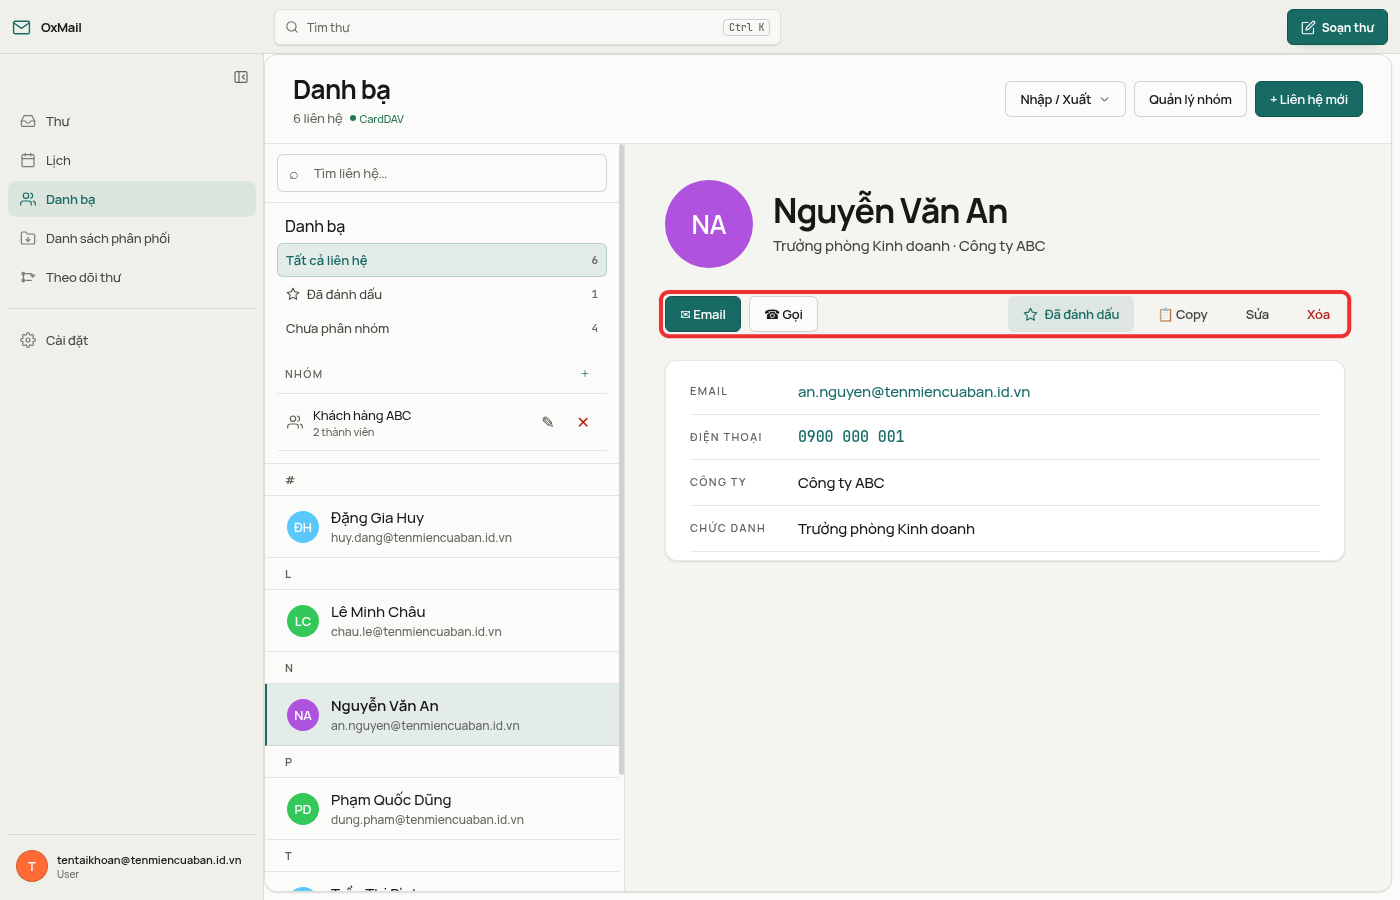This screenshot has height=900, width=1400.
Task: Open Thư mailbox in sidebar
Action: [132, 121]
